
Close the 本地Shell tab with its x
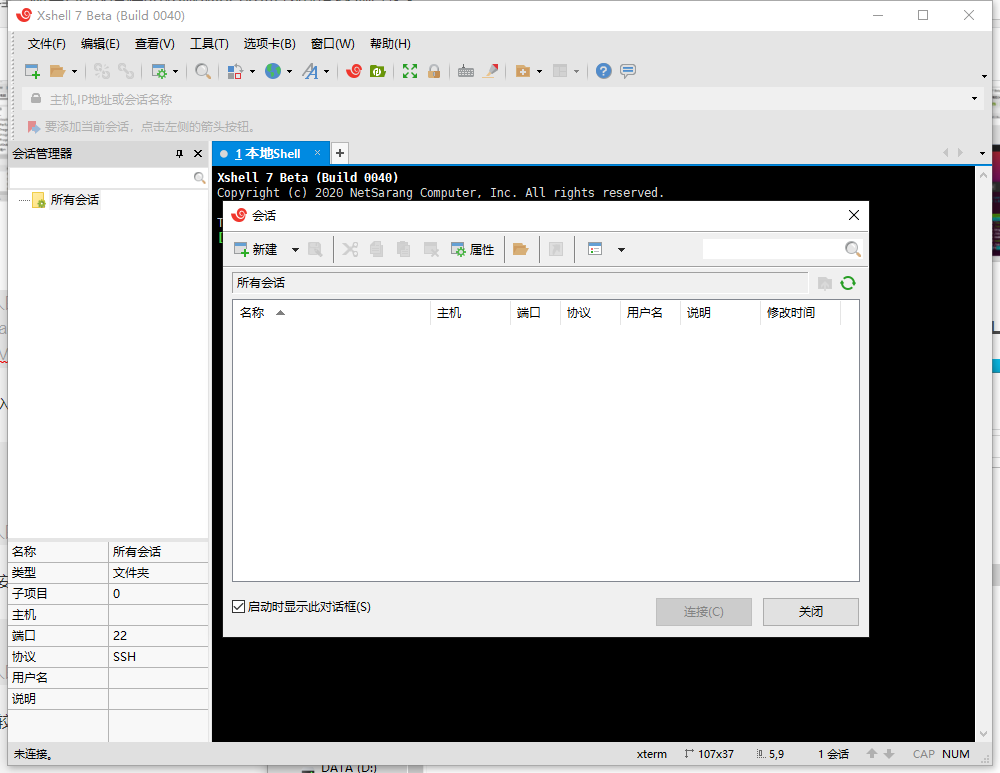(317, 152)
